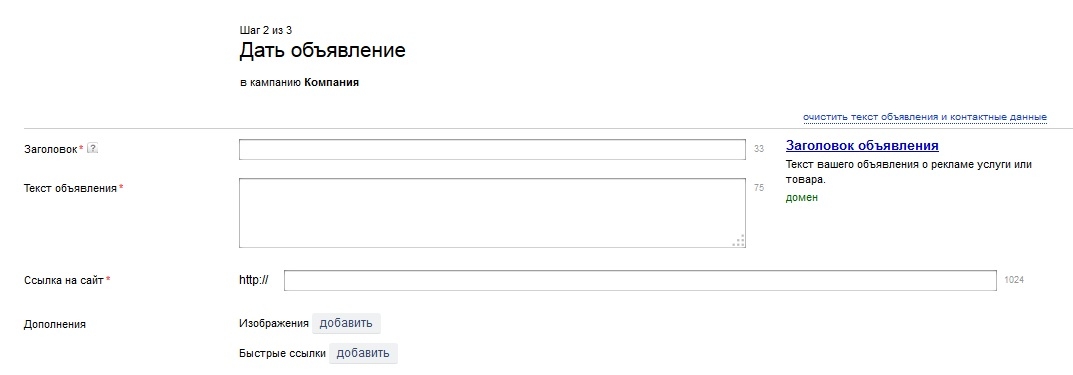Add quick links via Быстрые ссылки добавить
Screen dimensions: 1073x375
pos(363,353)
